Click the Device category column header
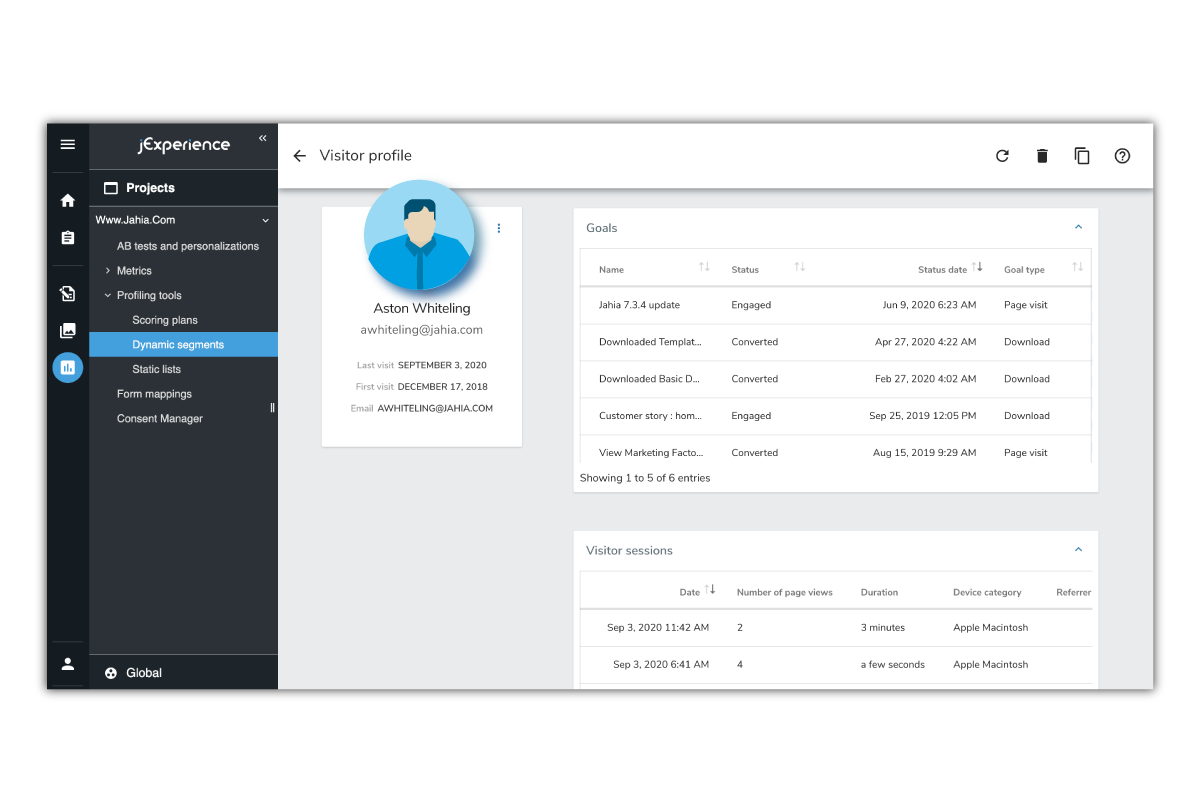1200x800 pixels. (987, 593)
